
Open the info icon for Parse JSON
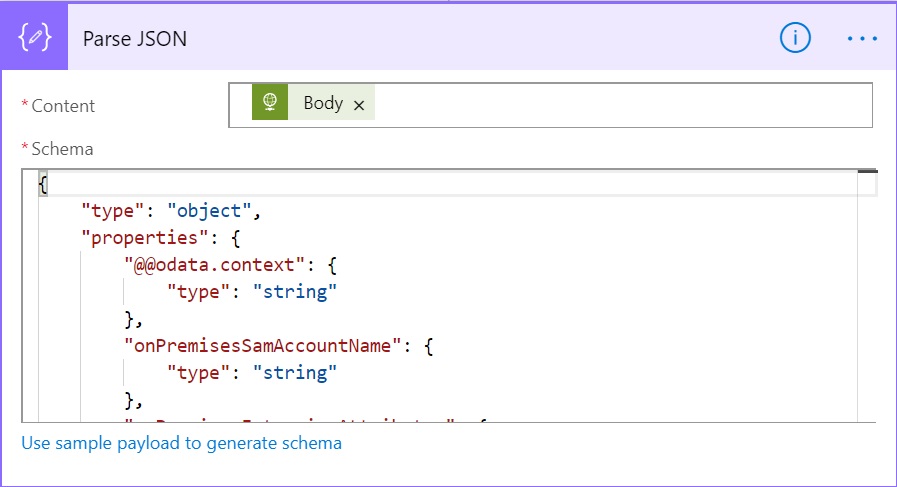795,38
